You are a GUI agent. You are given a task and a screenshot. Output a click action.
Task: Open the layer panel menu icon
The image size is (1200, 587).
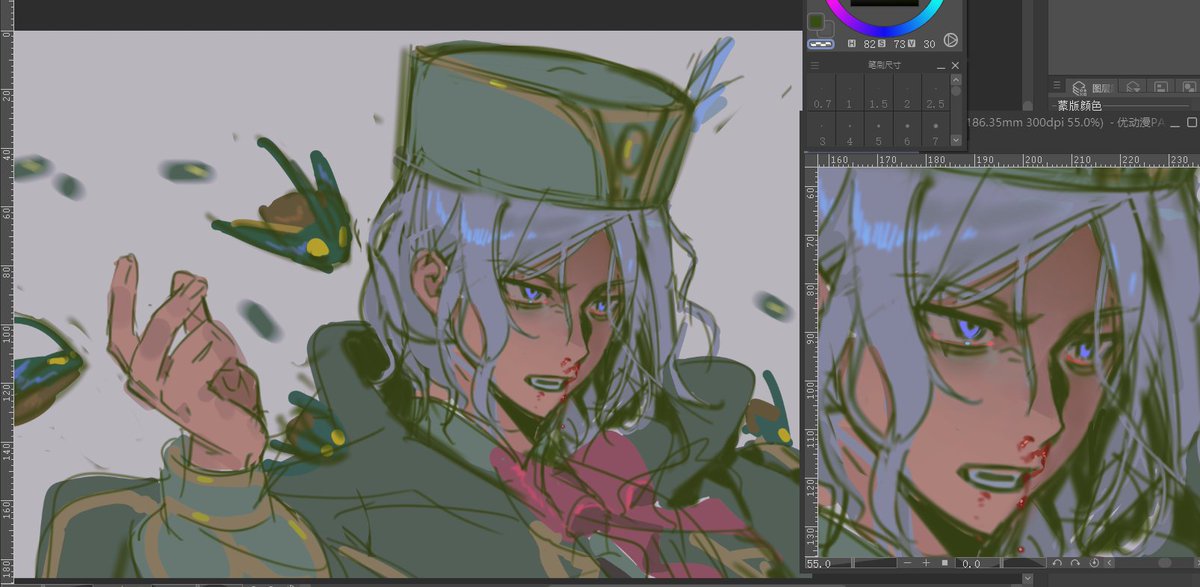tap(1057, 85)
